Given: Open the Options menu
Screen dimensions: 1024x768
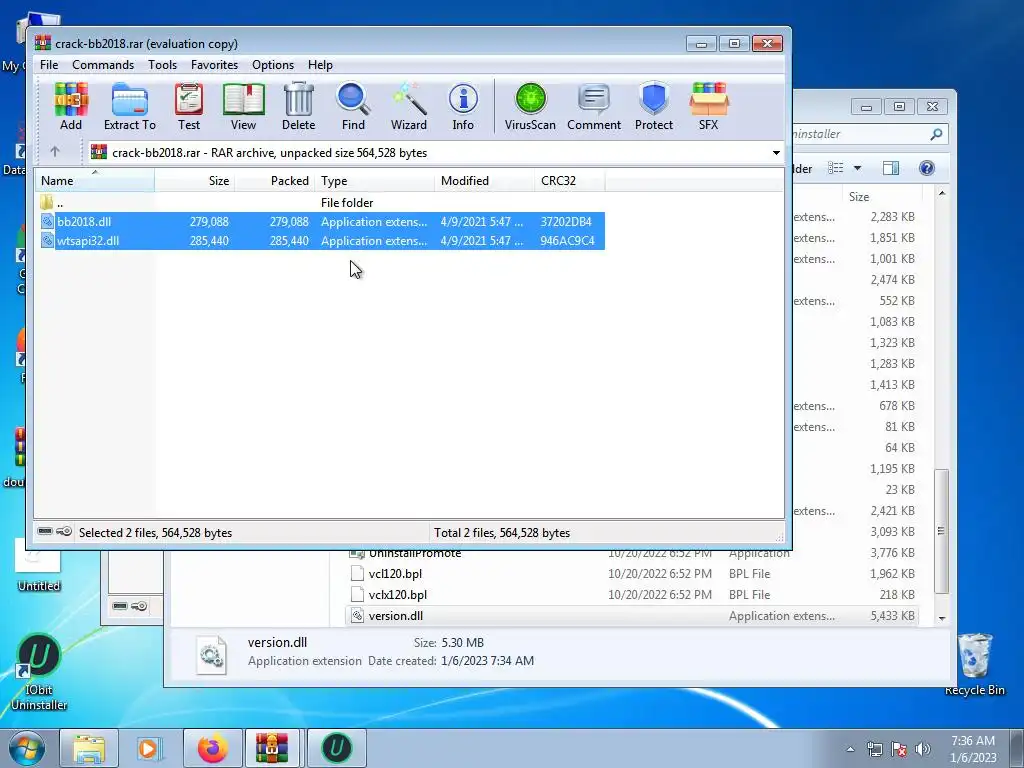Looking at the screenshot, I should (272, 65).
